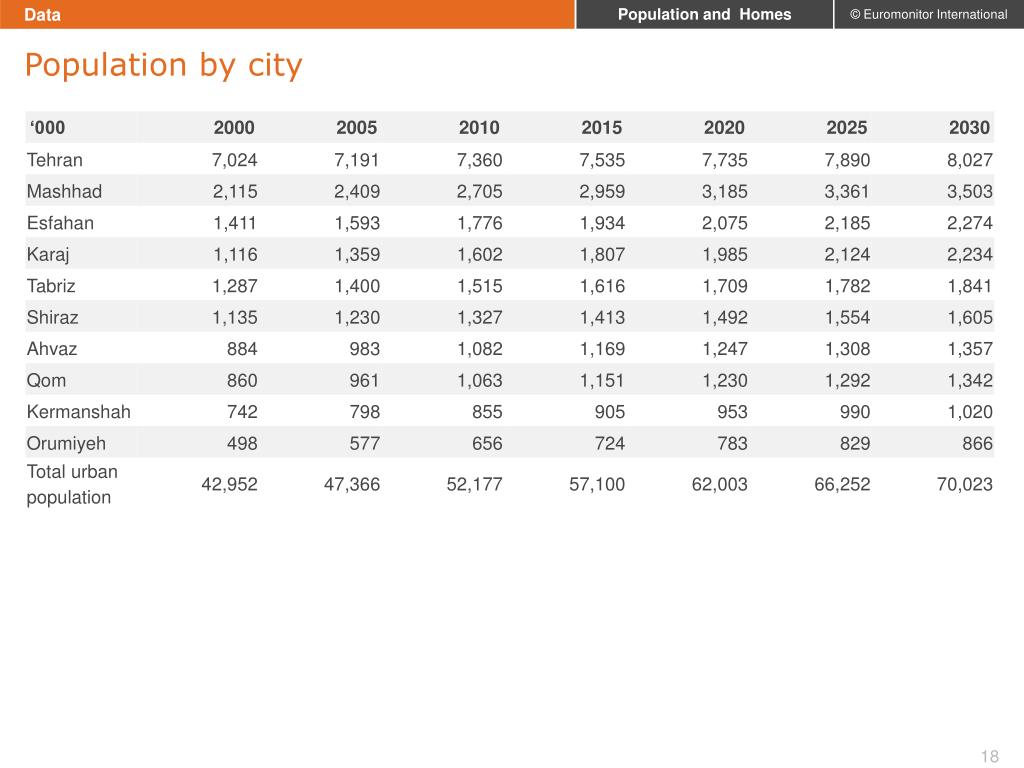1024x768 pixels.
Task: Click Kermanshah's 2010 value 855
Action: (x=487, y=412)
